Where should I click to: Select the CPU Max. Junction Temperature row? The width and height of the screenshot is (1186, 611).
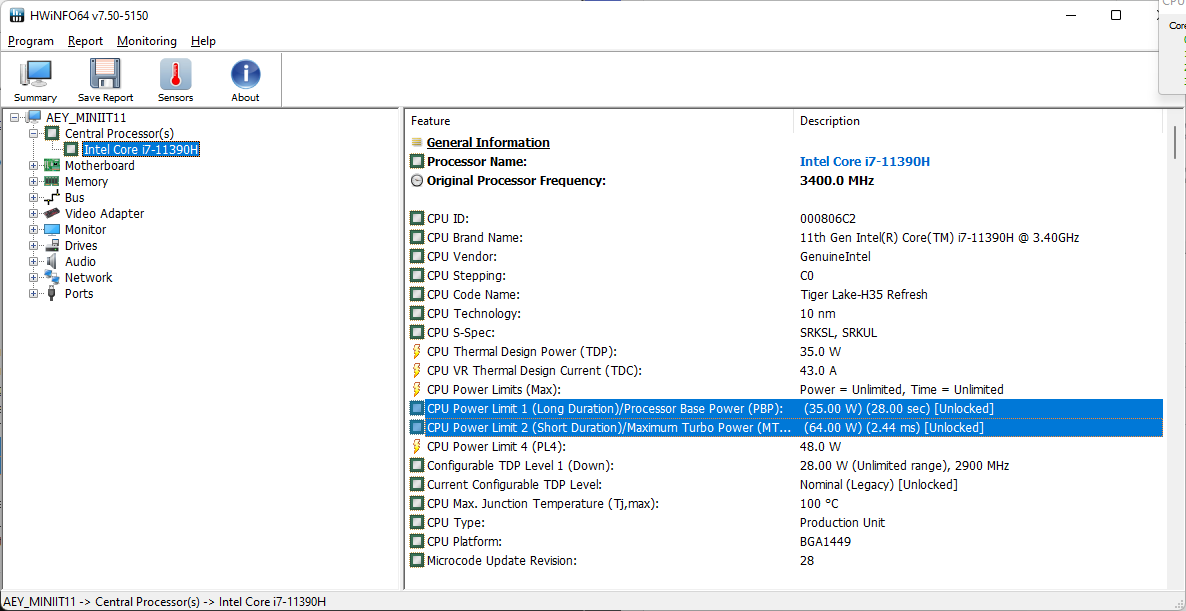[x=785, y=504]
